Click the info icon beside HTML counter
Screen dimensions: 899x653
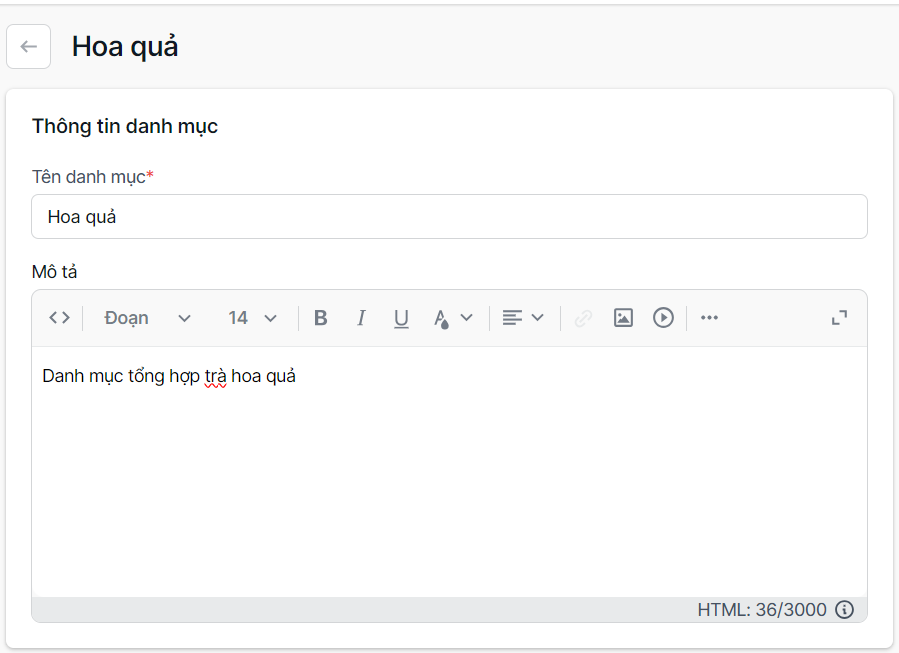(844, 610)
